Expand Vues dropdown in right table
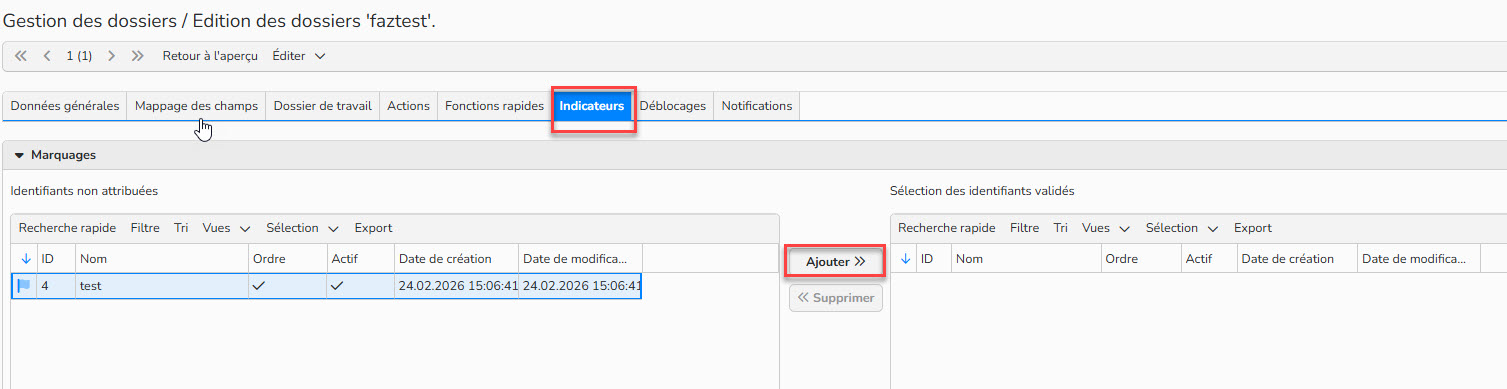 [x=1106, y=228]
